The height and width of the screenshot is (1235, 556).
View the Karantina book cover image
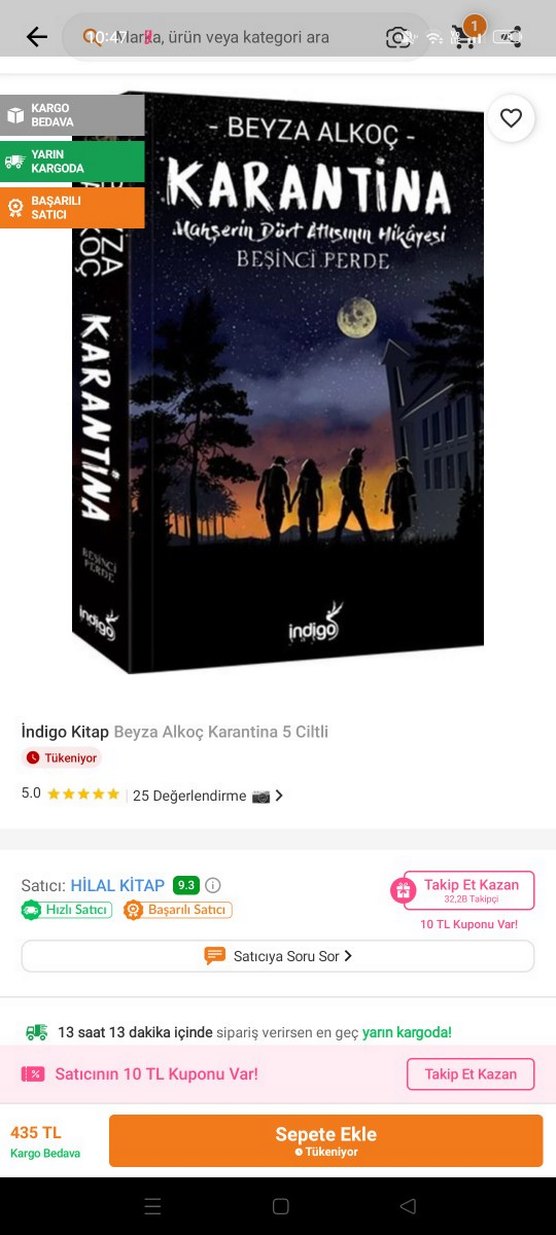point(278,380)
